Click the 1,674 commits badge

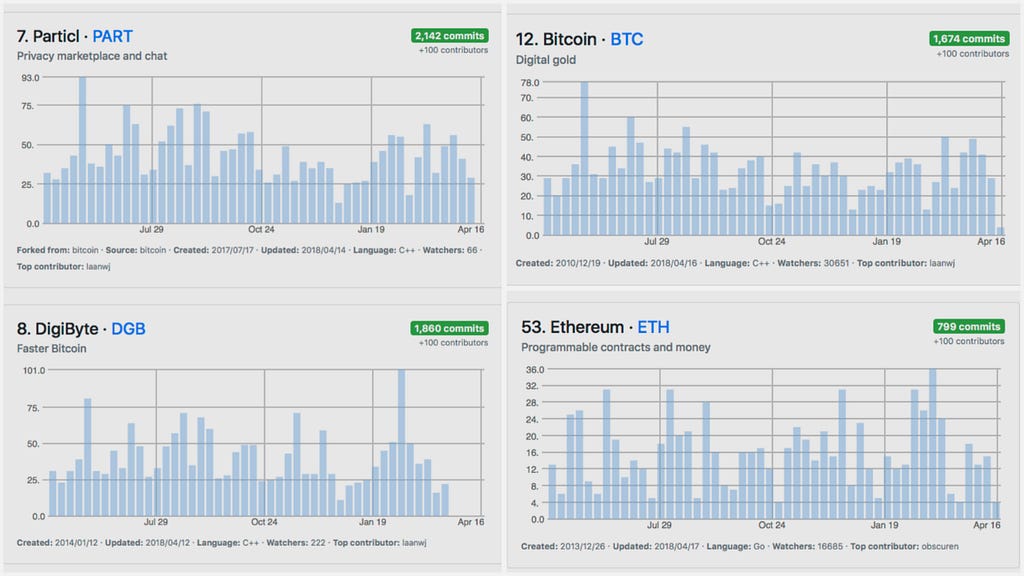pos(968,39)
